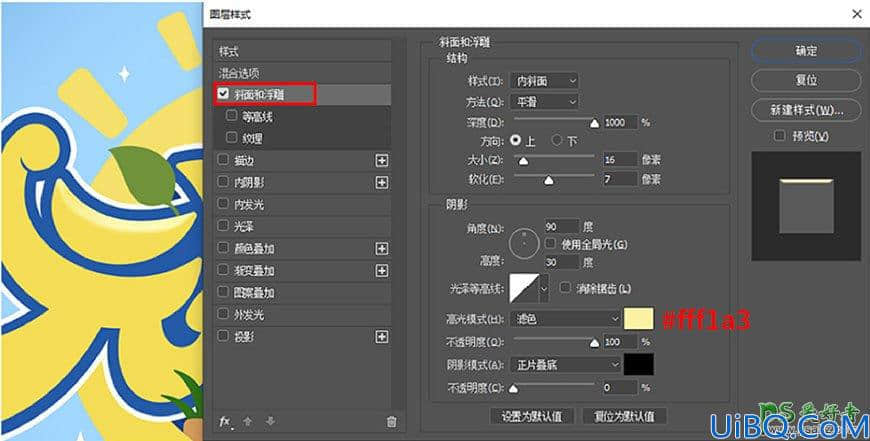Click the 大小 slider handle
The image size is (870, 441).
tap(523, 161)
